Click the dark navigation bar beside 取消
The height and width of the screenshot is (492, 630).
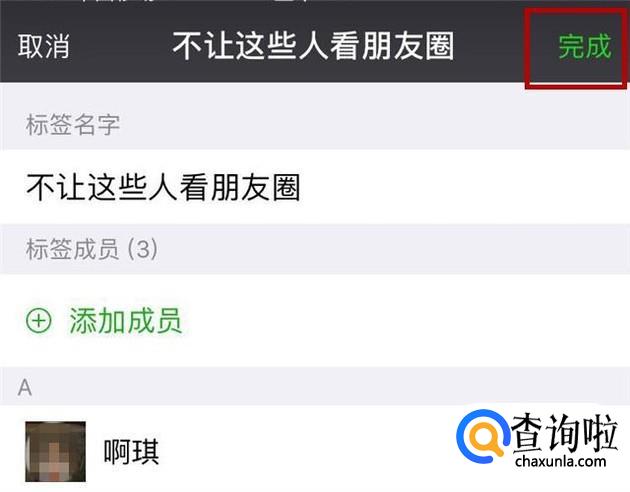click(x=121, y=46)
